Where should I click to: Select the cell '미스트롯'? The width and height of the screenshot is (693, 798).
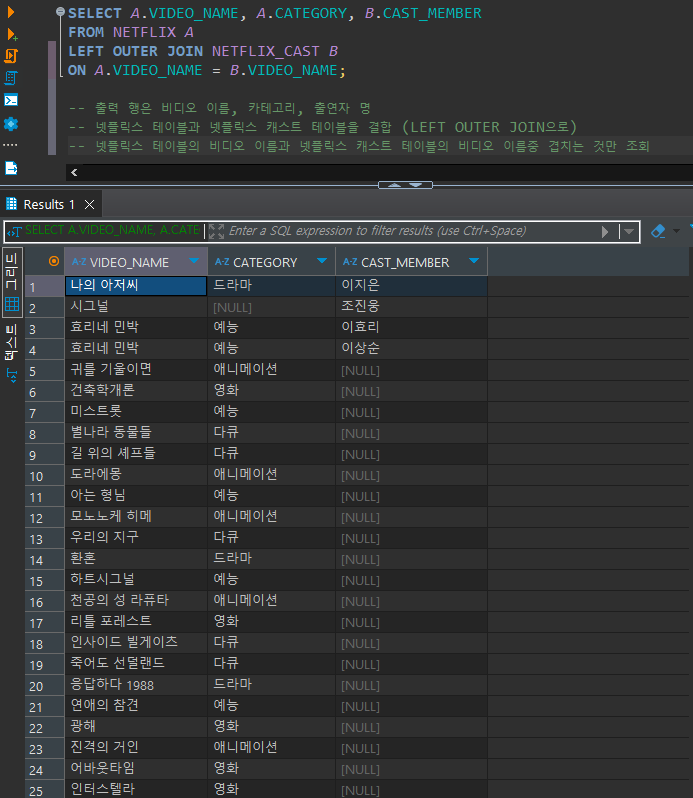pyautogui.click(x=136, y=412)
